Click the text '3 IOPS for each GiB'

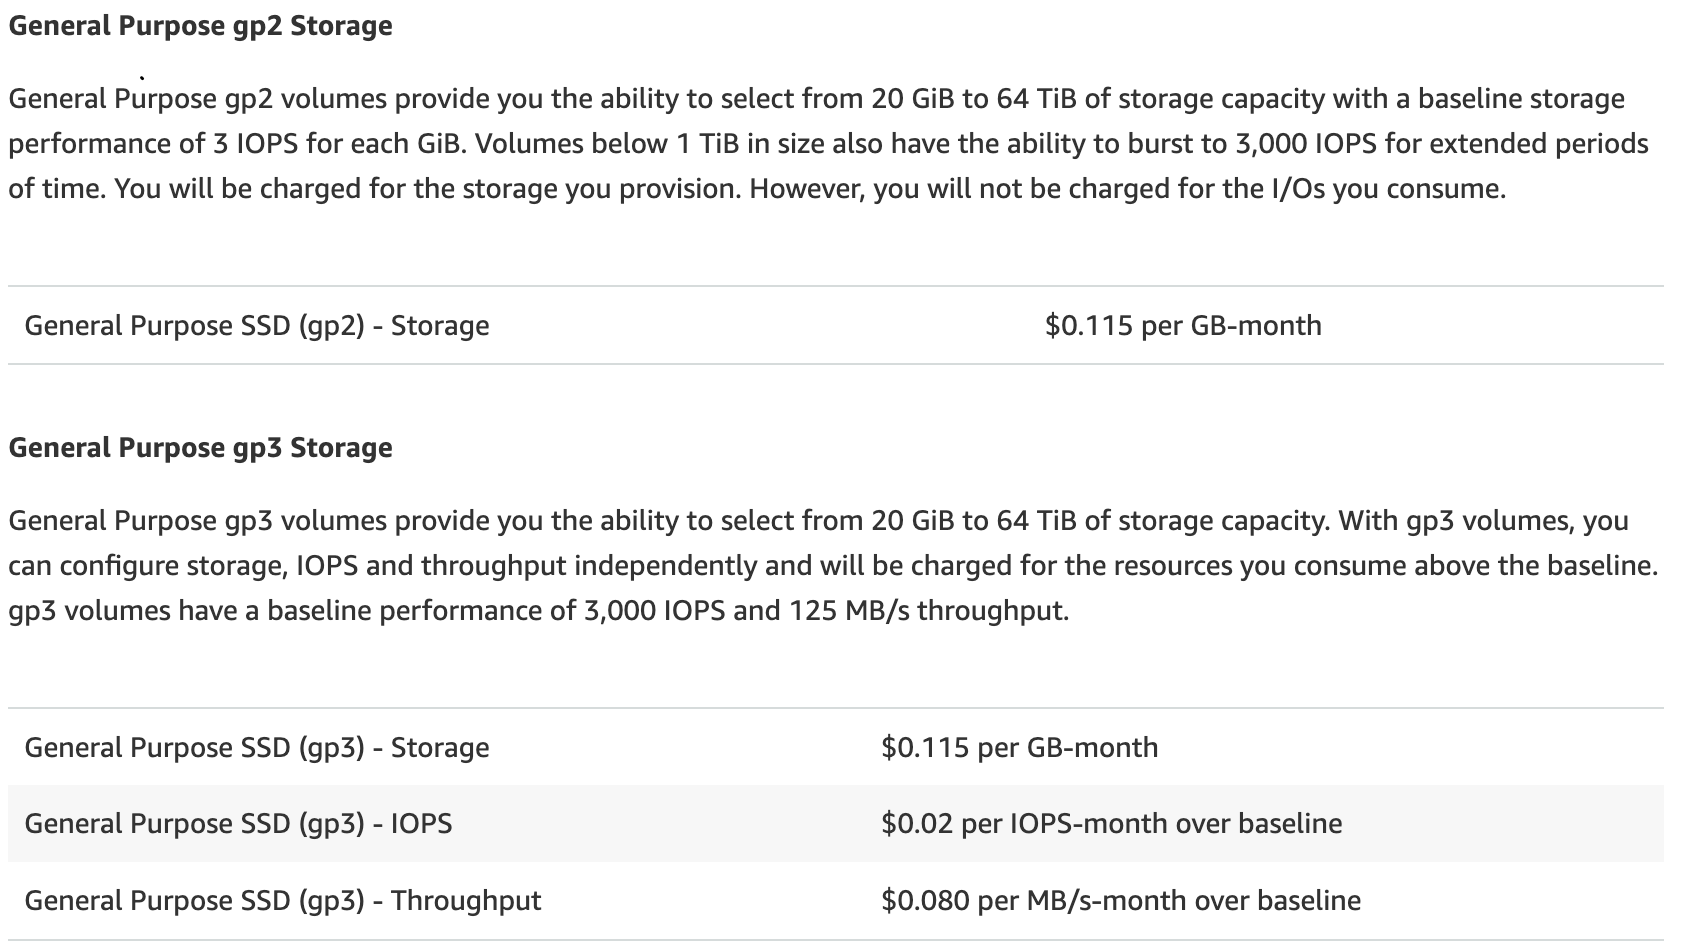(339, 144)
